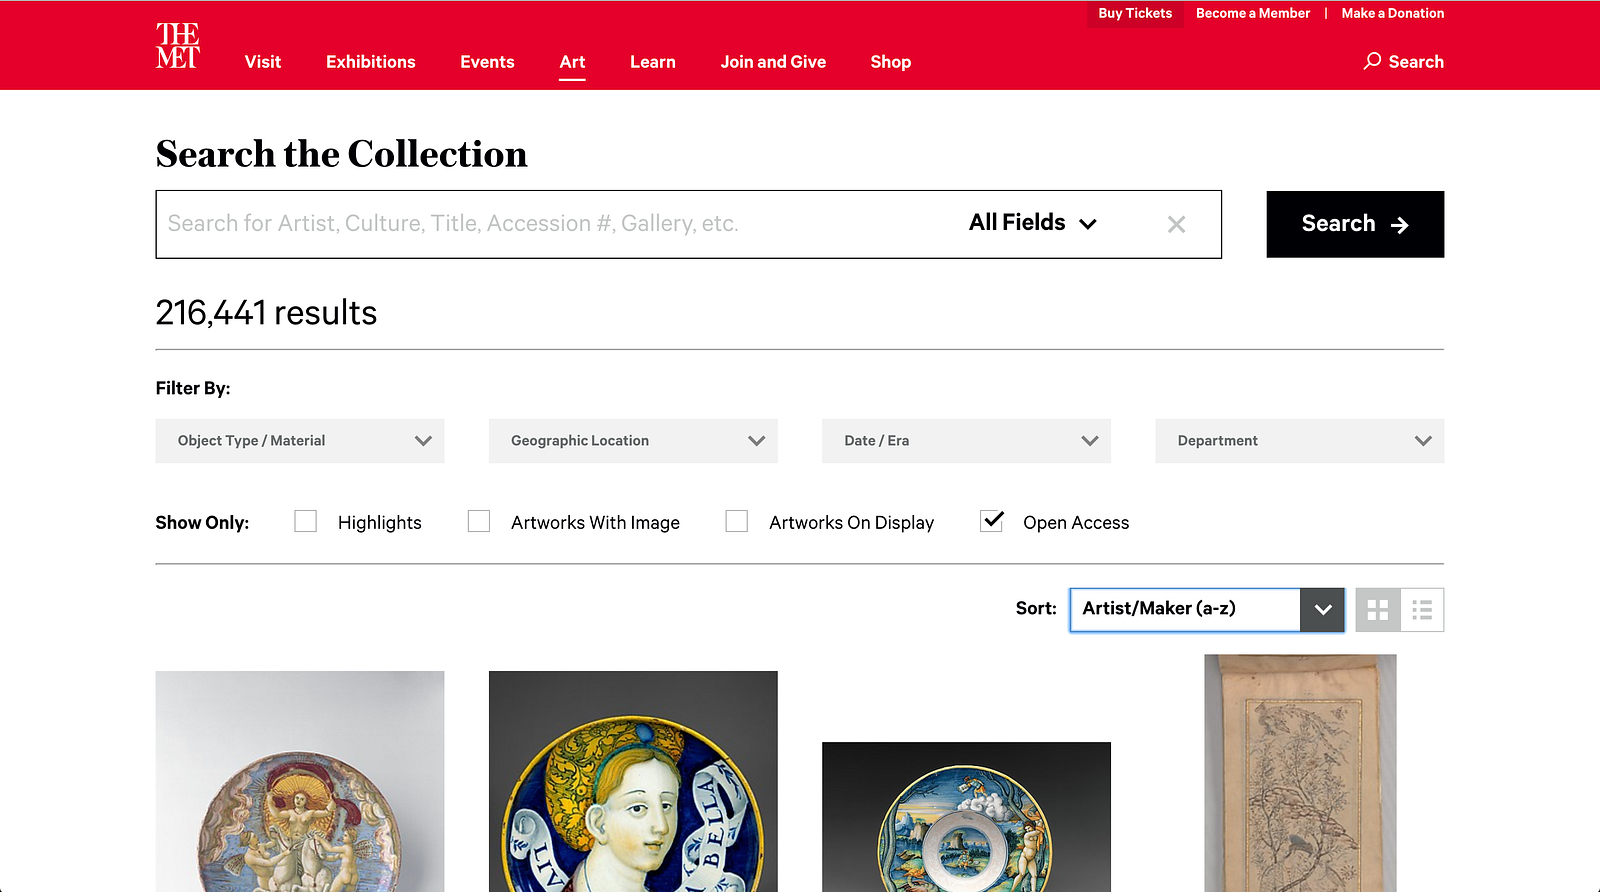Image resolution: width=1600 pixels, height=892 pixels.
Task: Open All Fields selector chevron
Action: tap(1088, 224)
